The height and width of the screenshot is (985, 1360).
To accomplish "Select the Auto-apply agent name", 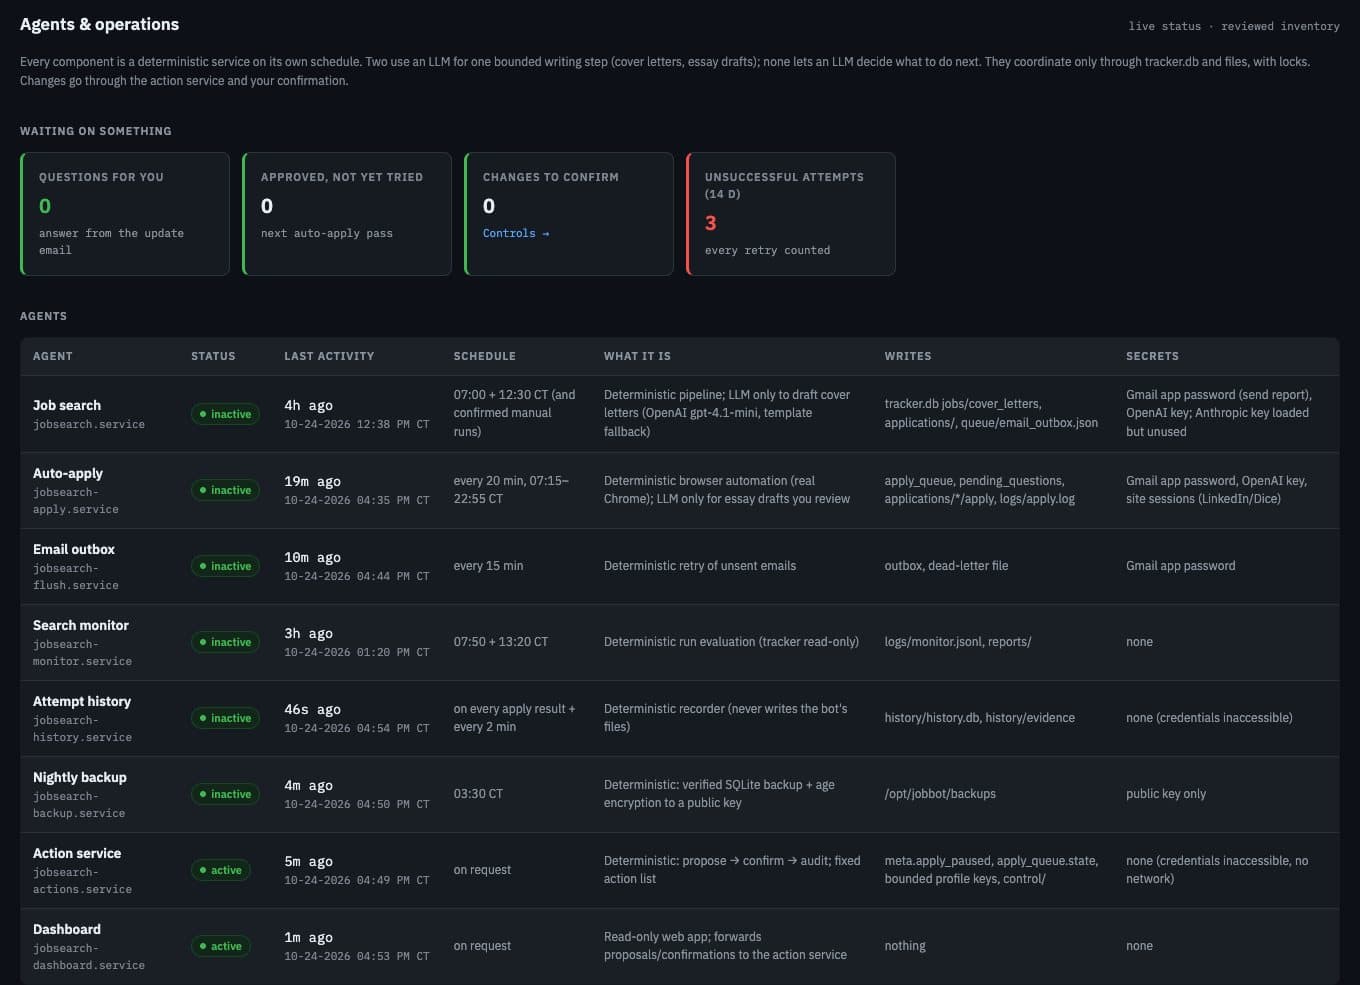I will tap(68, 473).
